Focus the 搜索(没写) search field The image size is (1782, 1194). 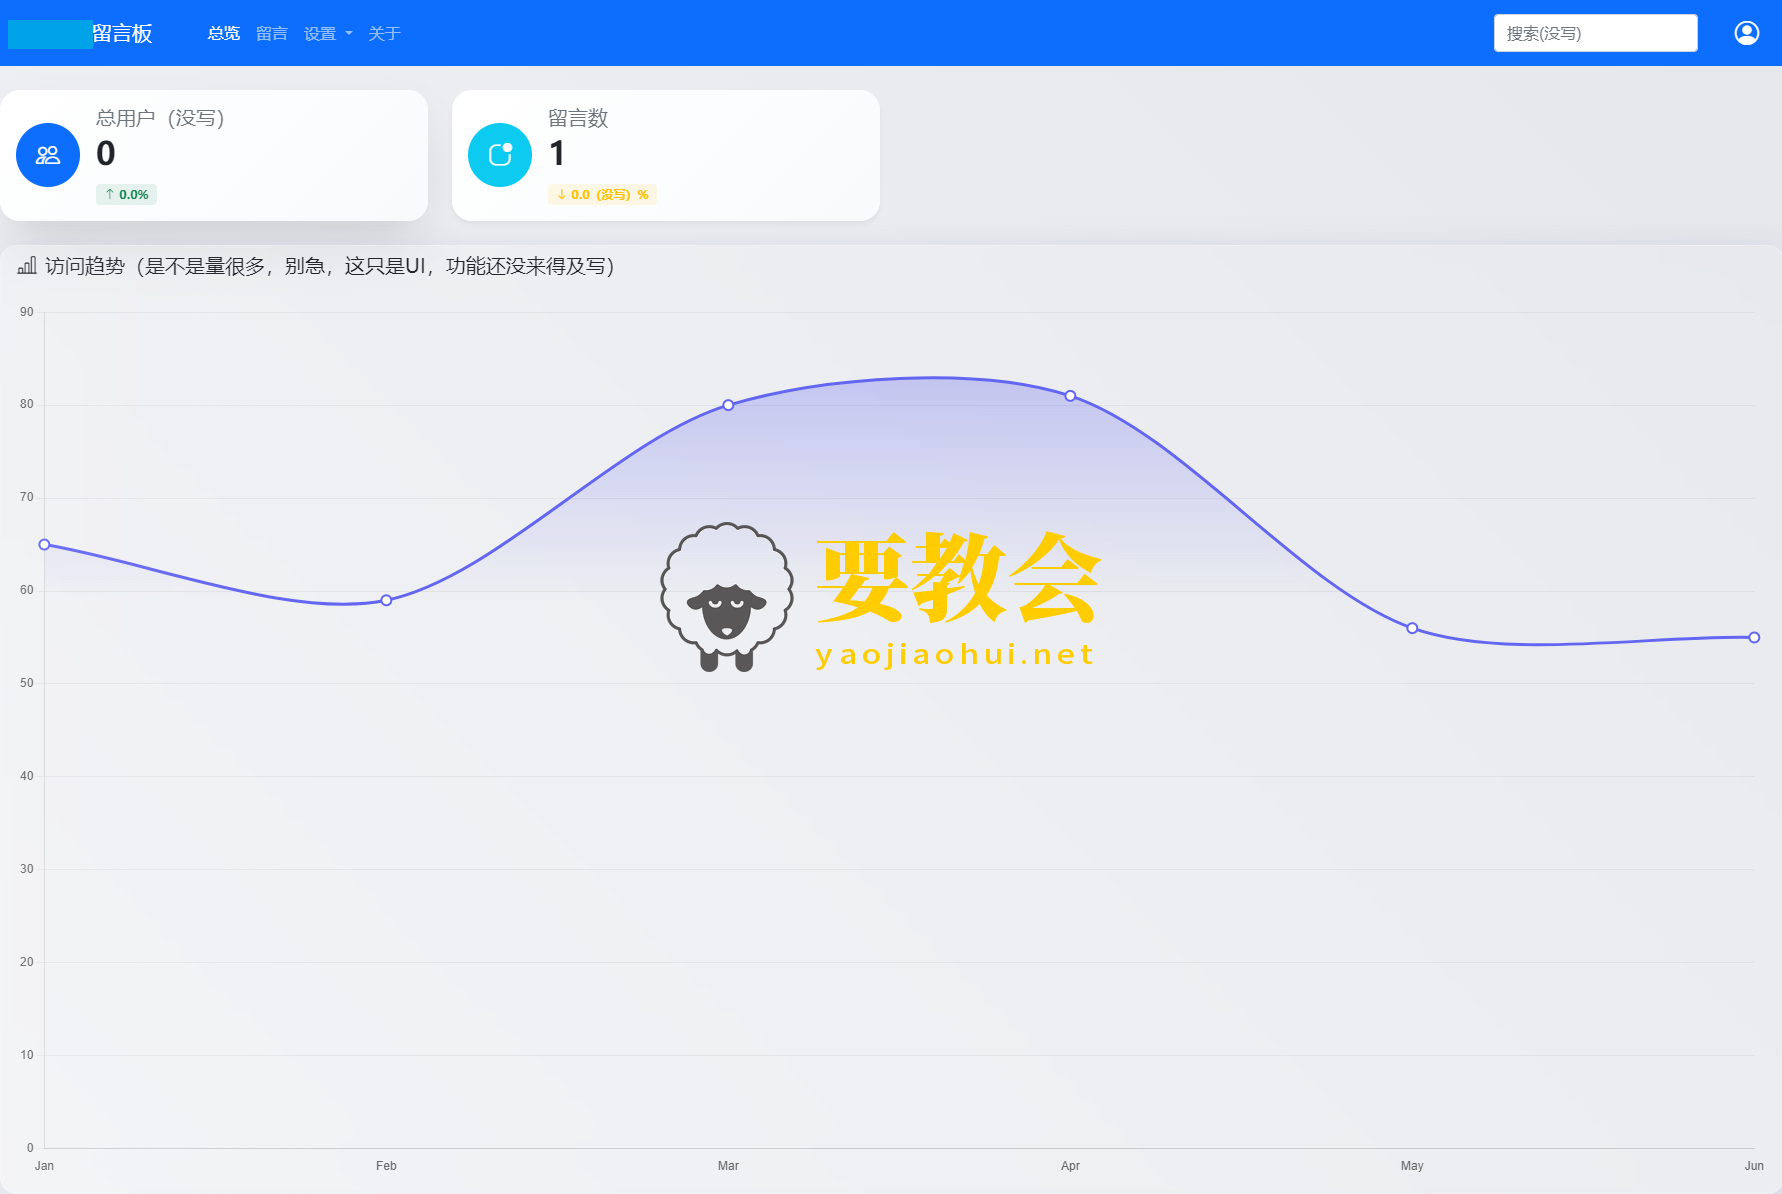tap(1595, 33)
